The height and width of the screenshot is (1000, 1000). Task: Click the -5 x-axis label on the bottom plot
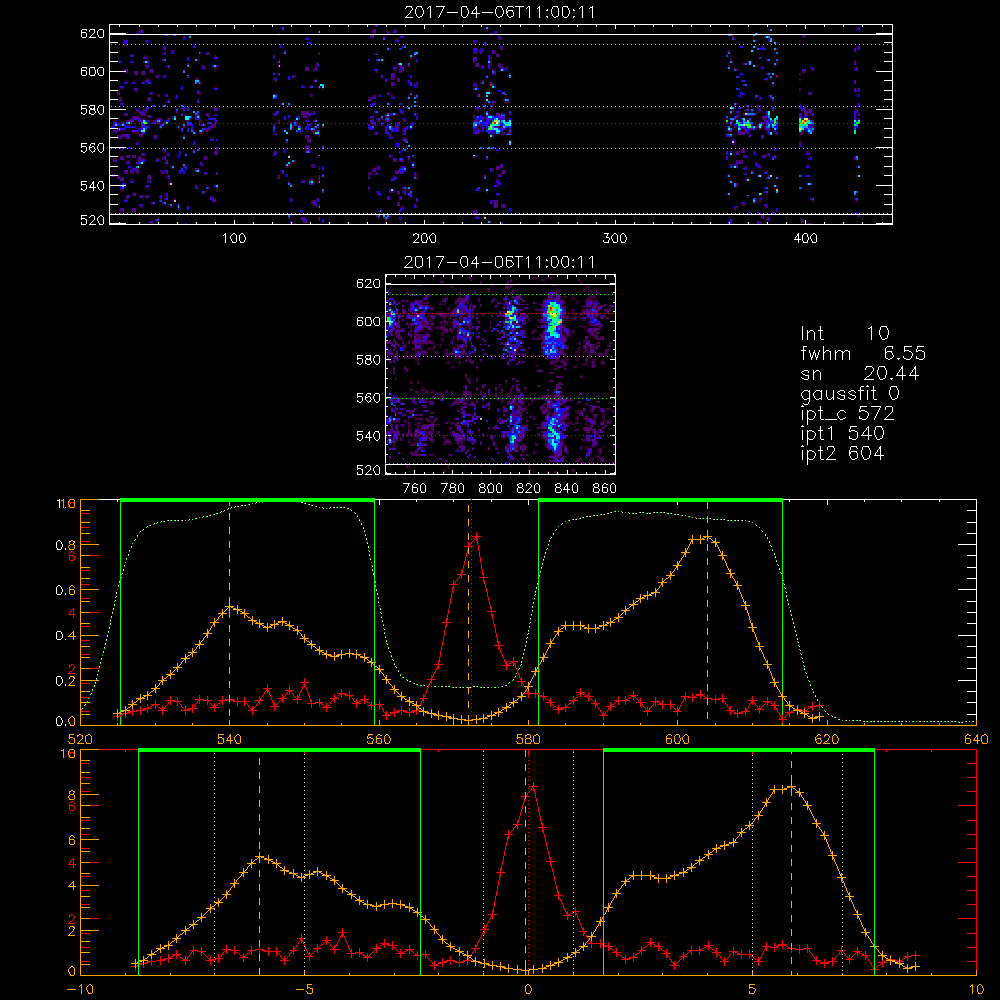304,990
